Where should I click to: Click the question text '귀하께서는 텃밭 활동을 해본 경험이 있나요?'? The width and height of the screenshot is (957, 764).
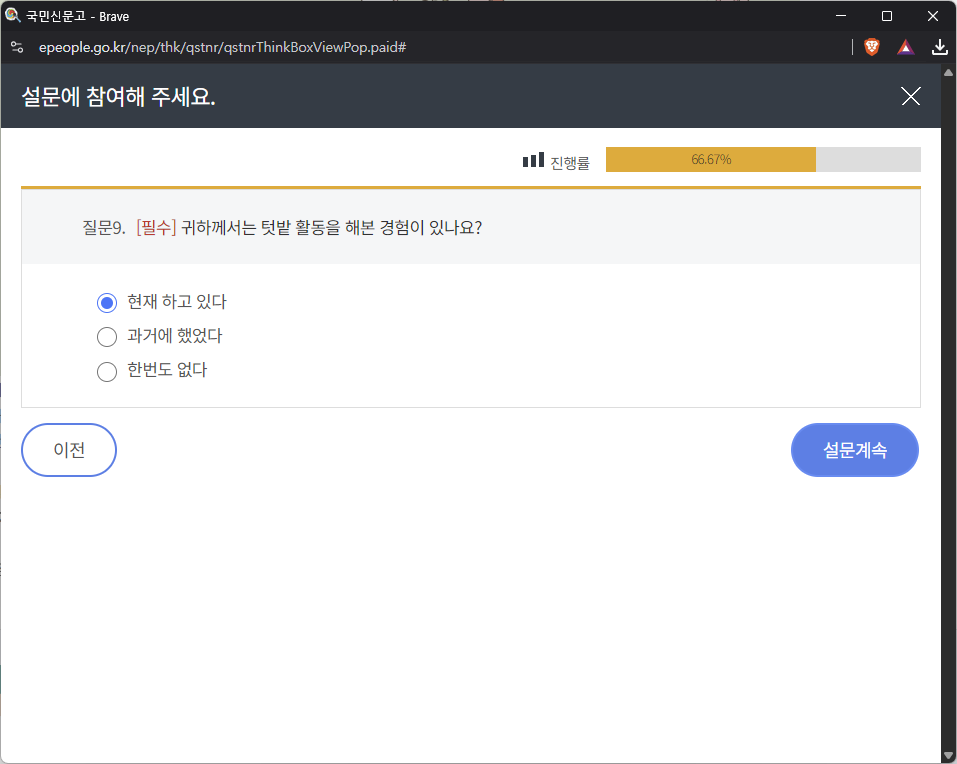tap(331, 228)
